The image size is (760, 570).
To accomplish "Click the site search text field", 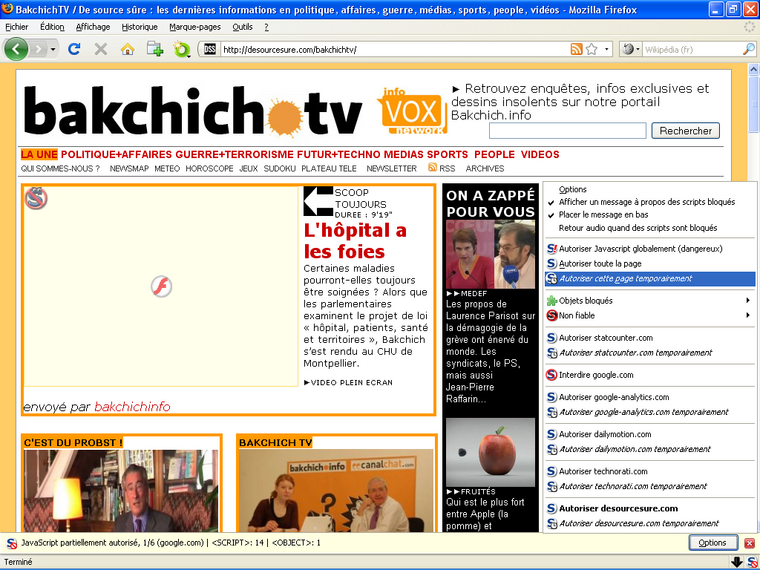I will [568, 131].
